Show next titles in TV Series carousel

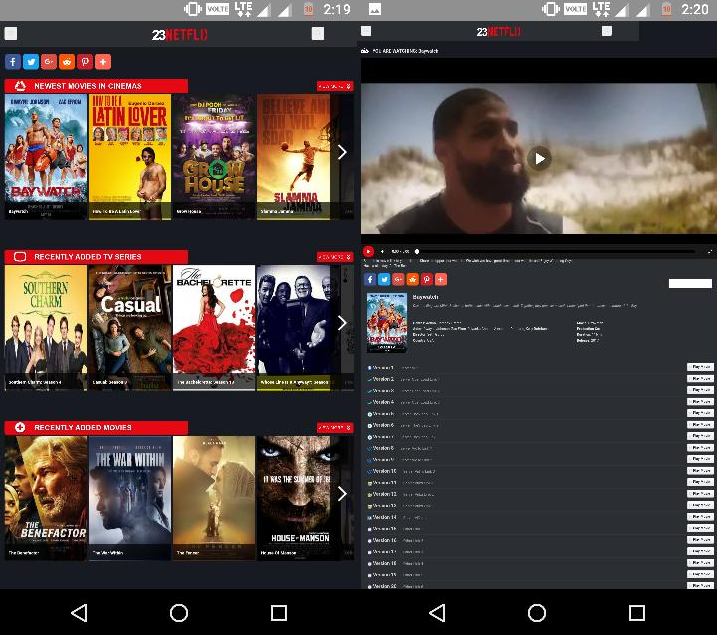342,323
